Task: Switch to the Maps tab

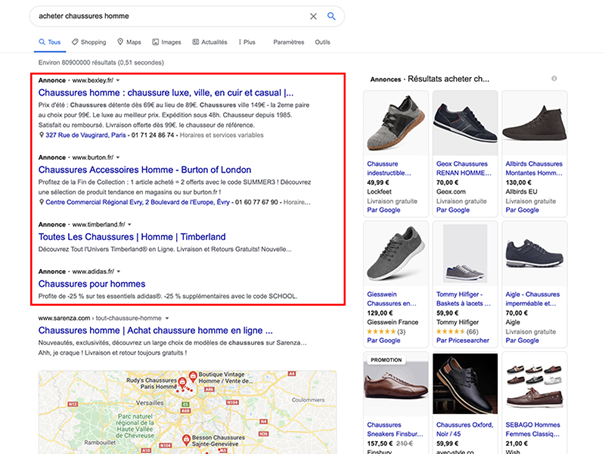Action: (129, 43)
